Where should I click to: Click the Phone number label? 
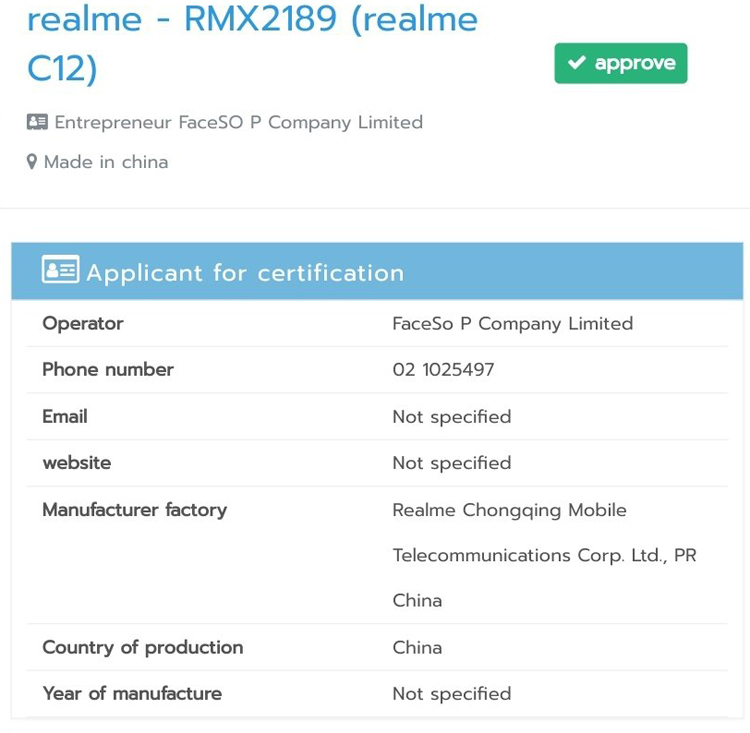tap(108, 369)
